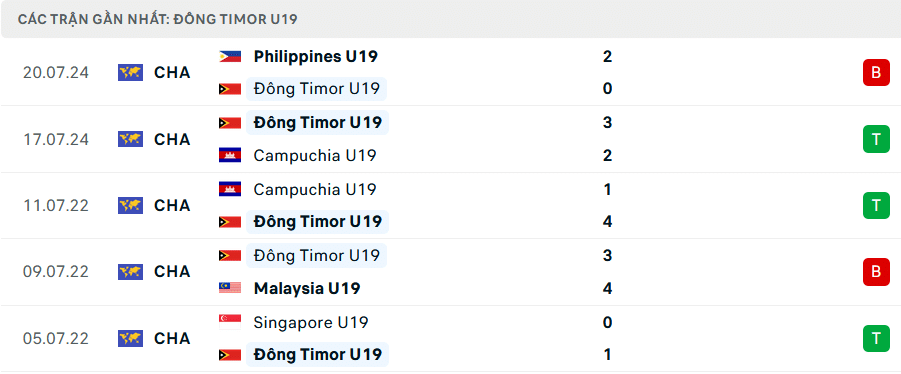Open the Singapore U19 team link
This screenshot has height=374, width=901.
tap(311, 322)
